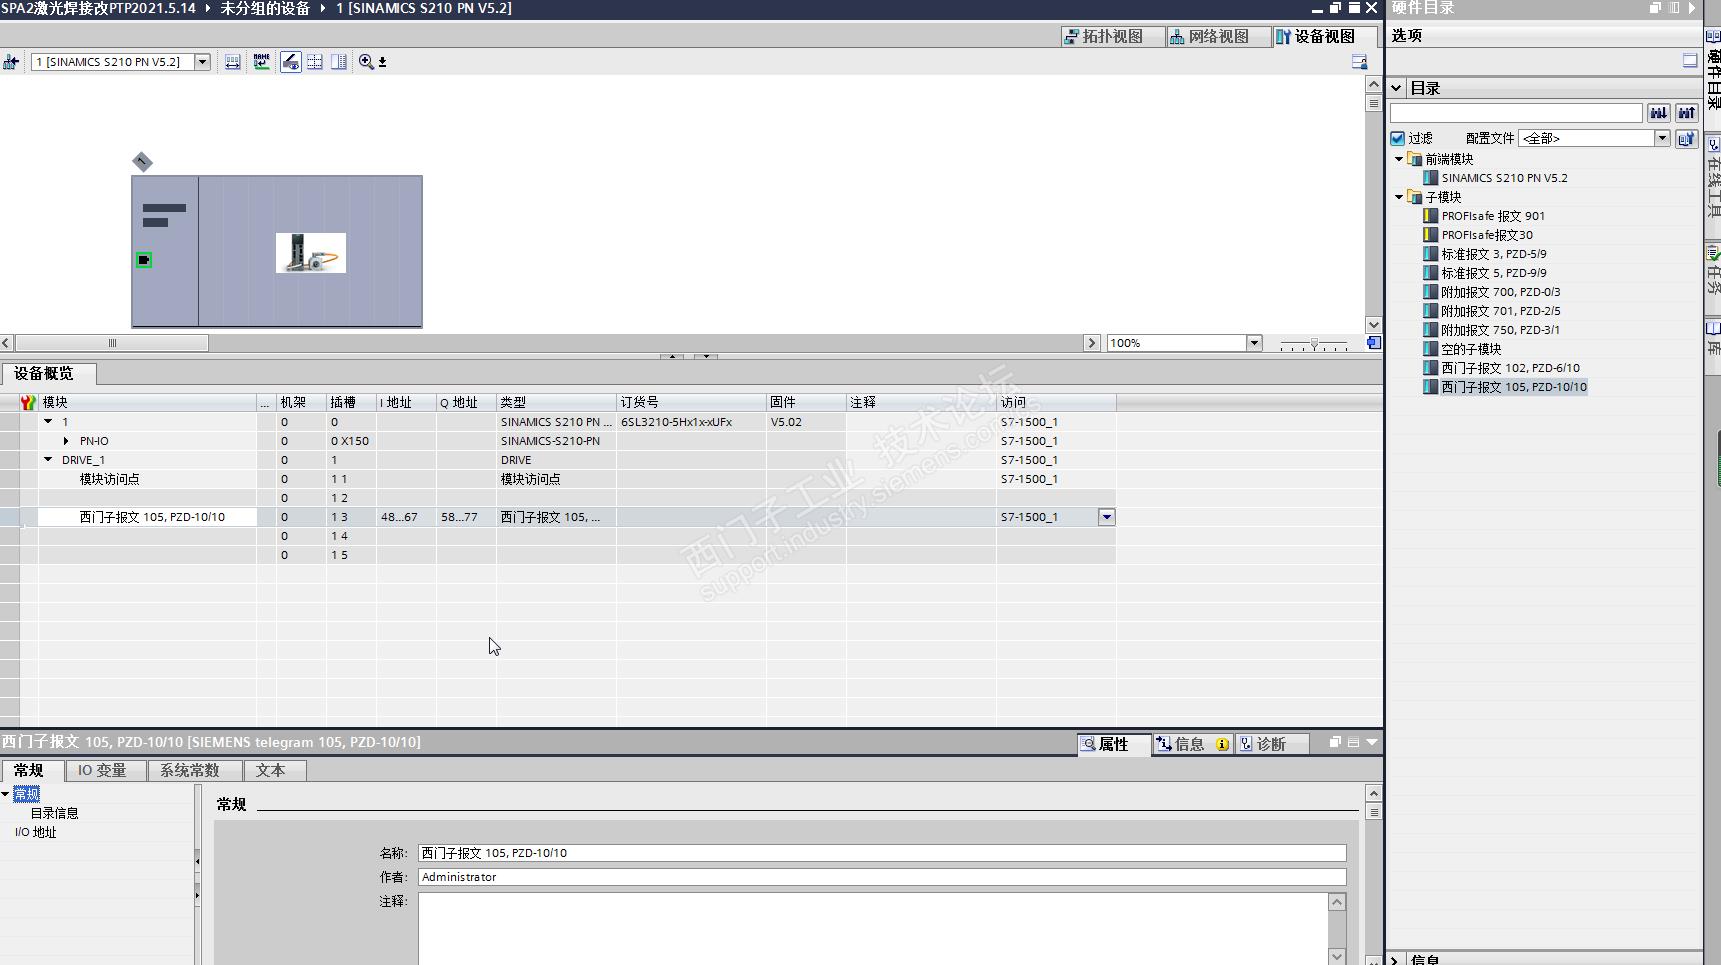
Task: Select 目录信息 in properties tree
Action: tap(54, 813)
